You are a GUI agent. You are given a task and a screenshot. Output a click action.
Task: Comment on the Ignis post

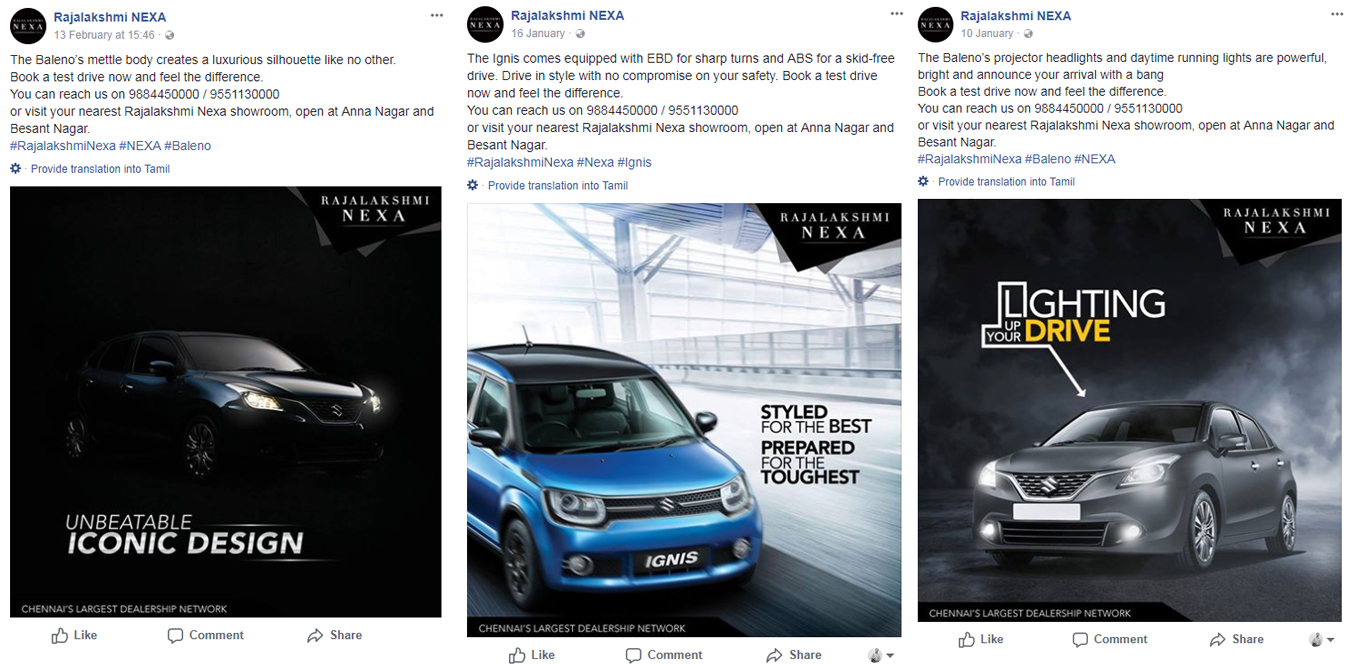click(x=664, y=655)
